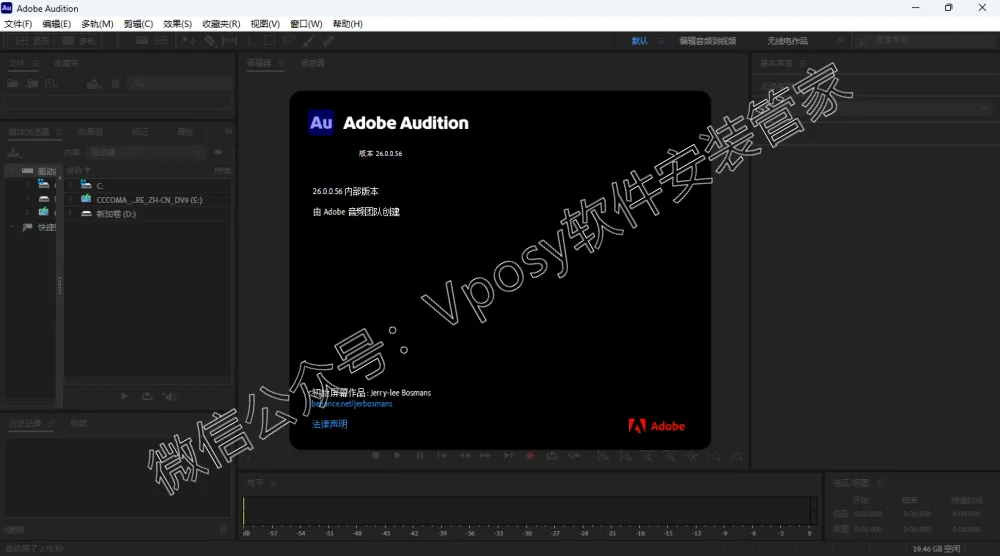
Task: Open the Files (文件) panel menu icon
Action: click(35, 63)
